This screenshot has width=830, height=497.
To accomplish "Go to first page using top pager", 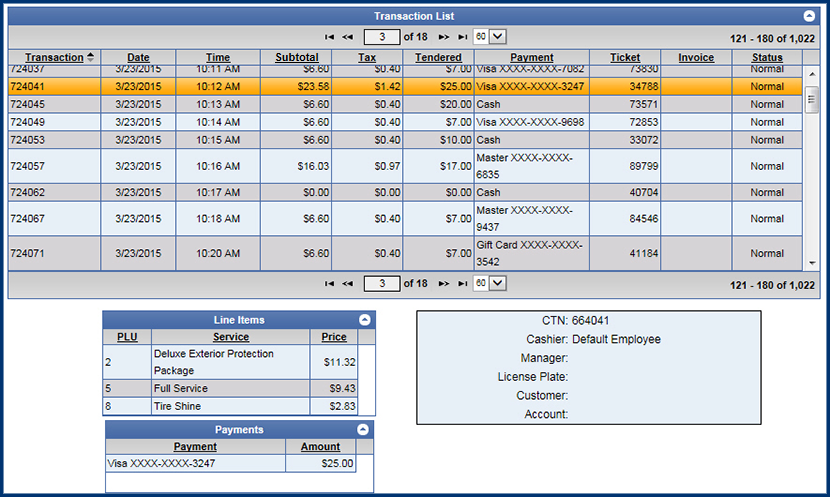I will 330,36.
